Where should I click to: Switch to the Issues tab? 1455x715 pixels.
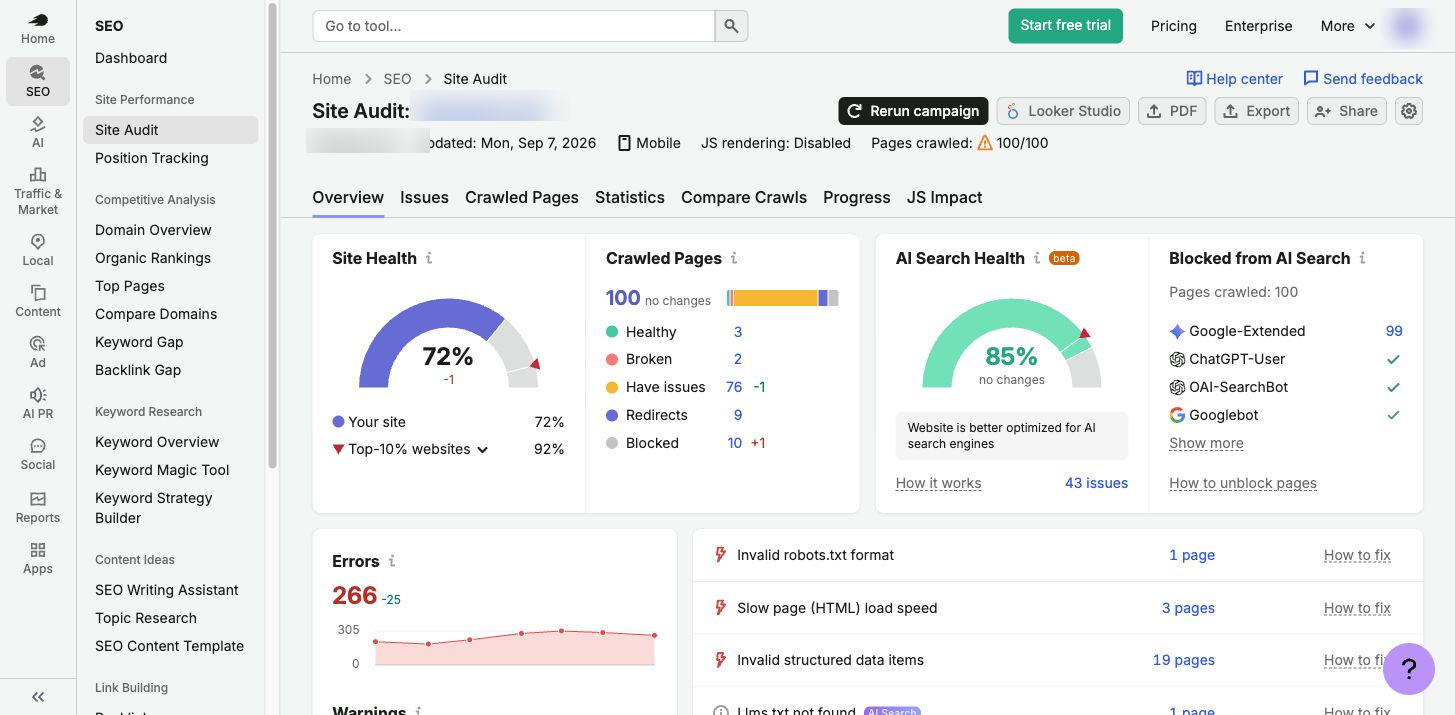(x=424, y=197)
